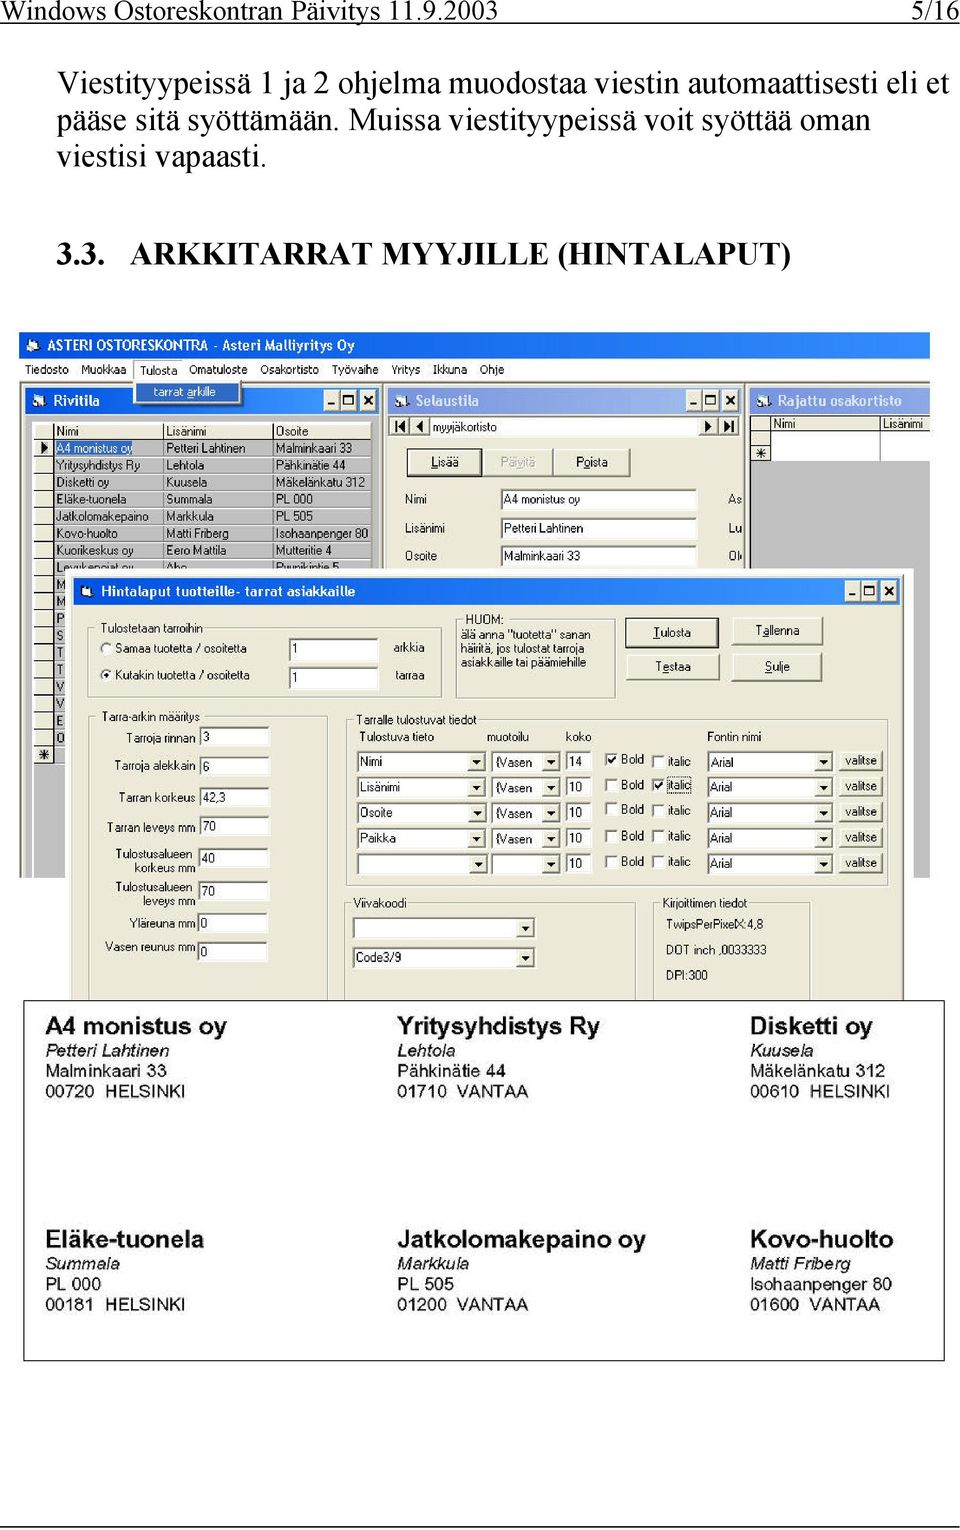This screenshot has height=1530, width=960.
Task: Open the Muokkaa menu
Action: click(x=104, y=370)
